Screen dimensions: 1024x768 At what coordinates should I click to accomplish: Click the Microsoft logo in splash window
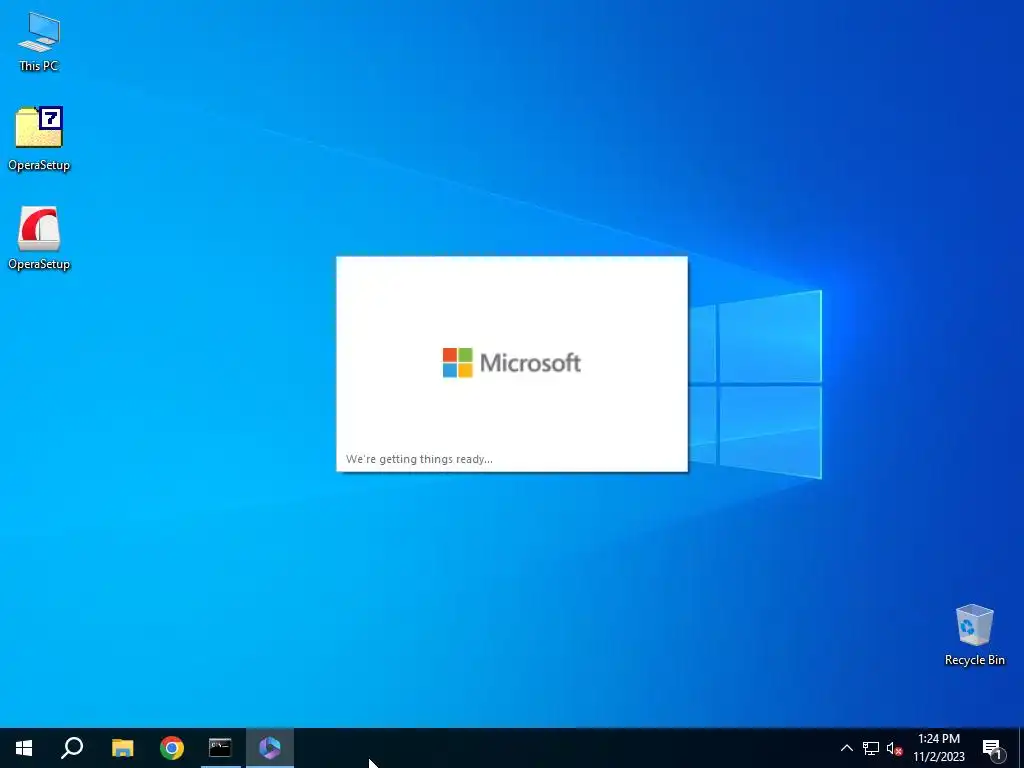point(511,362)
